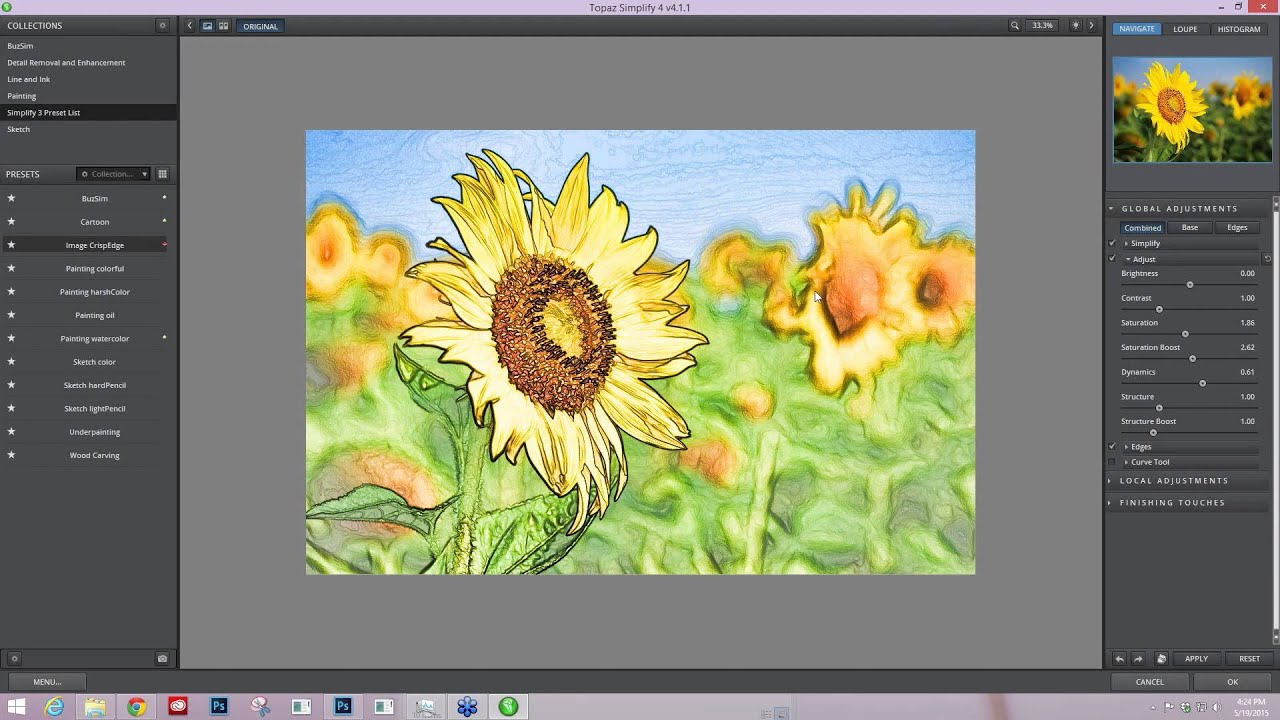Viewport: 1280px width, 720px height.
Task: Open the Collections settings gear icon
Action: (x=162, y=26)
